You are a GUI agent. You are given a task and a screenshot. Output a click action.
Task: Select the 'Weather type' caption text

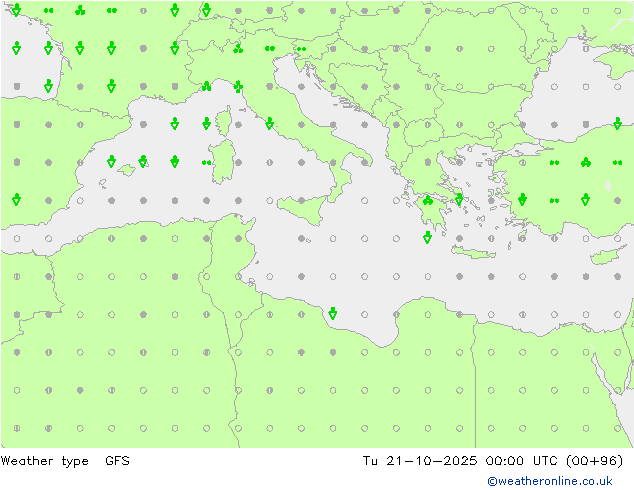pos(44,461)
